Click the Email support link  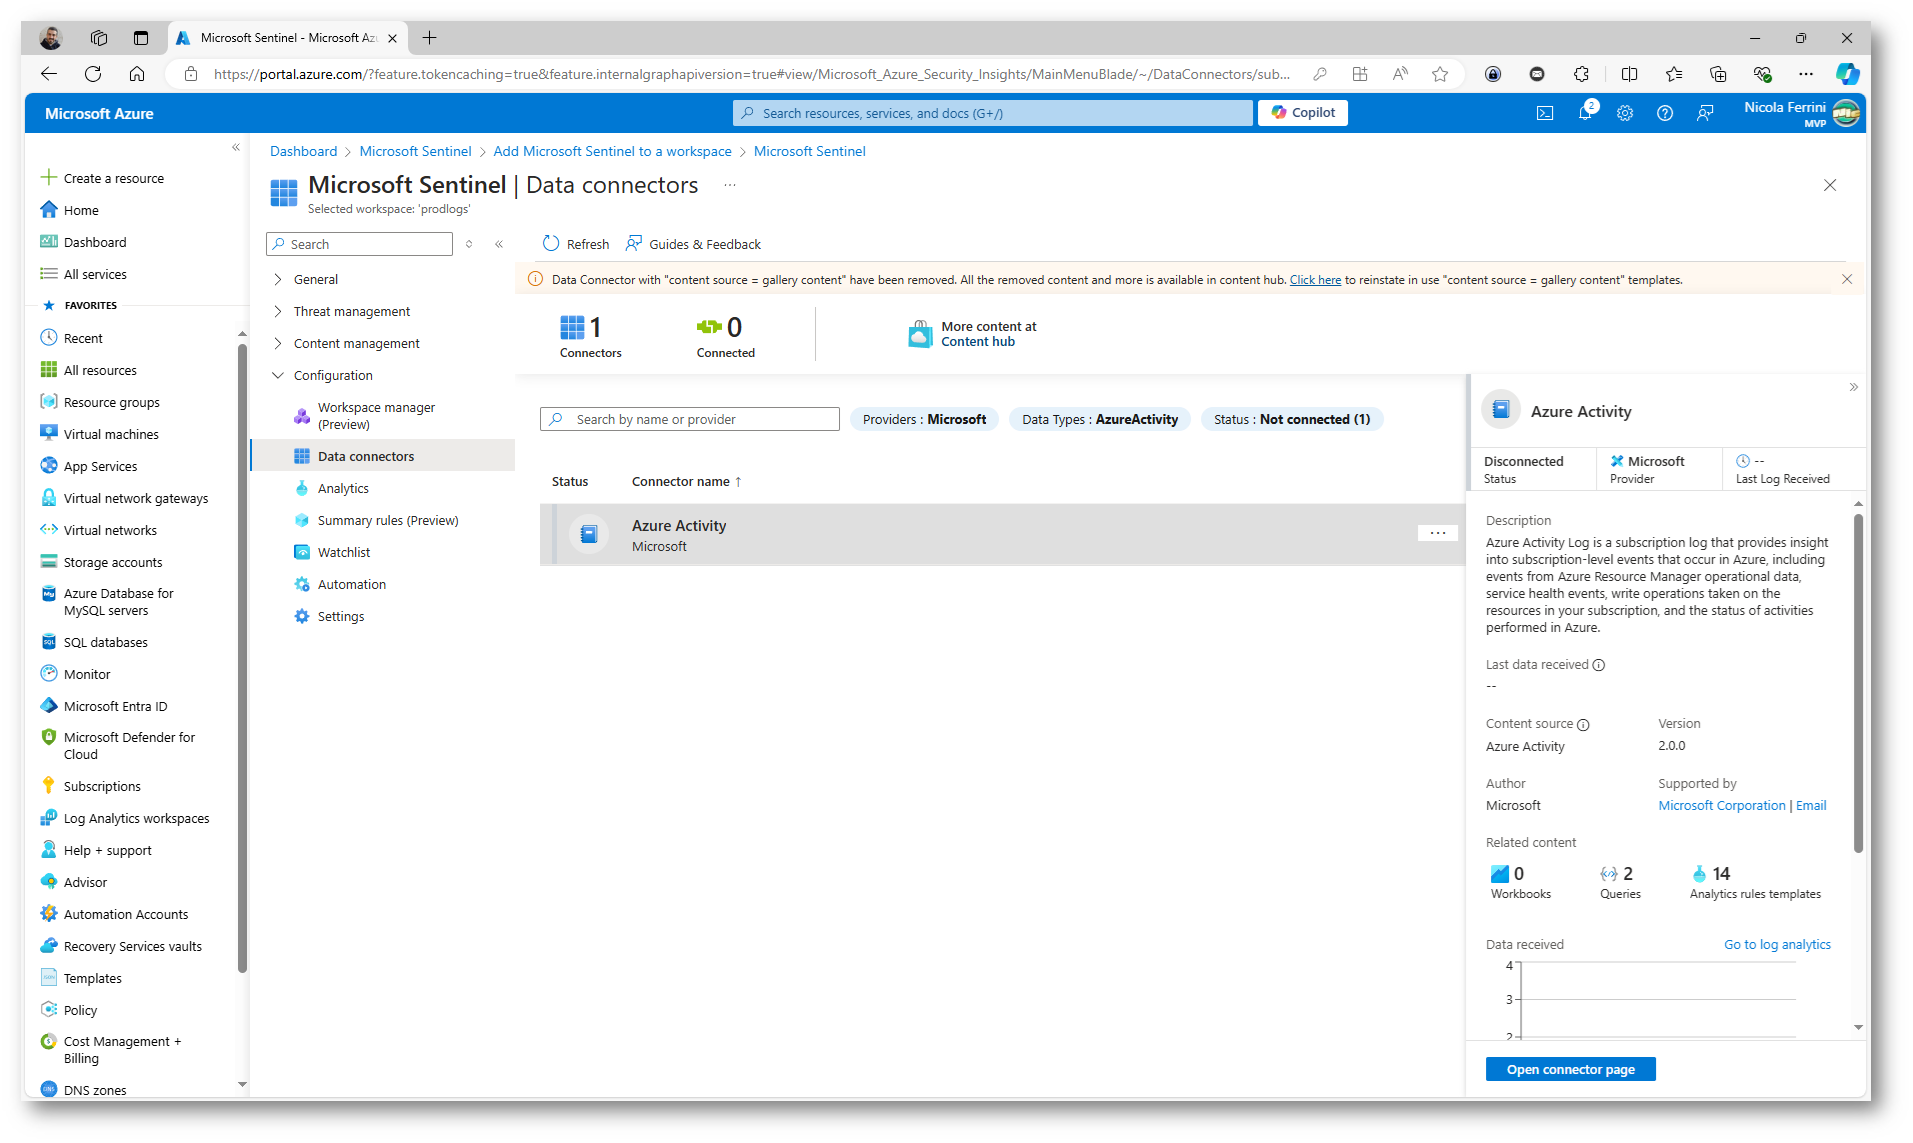[x=1811, y=805]
